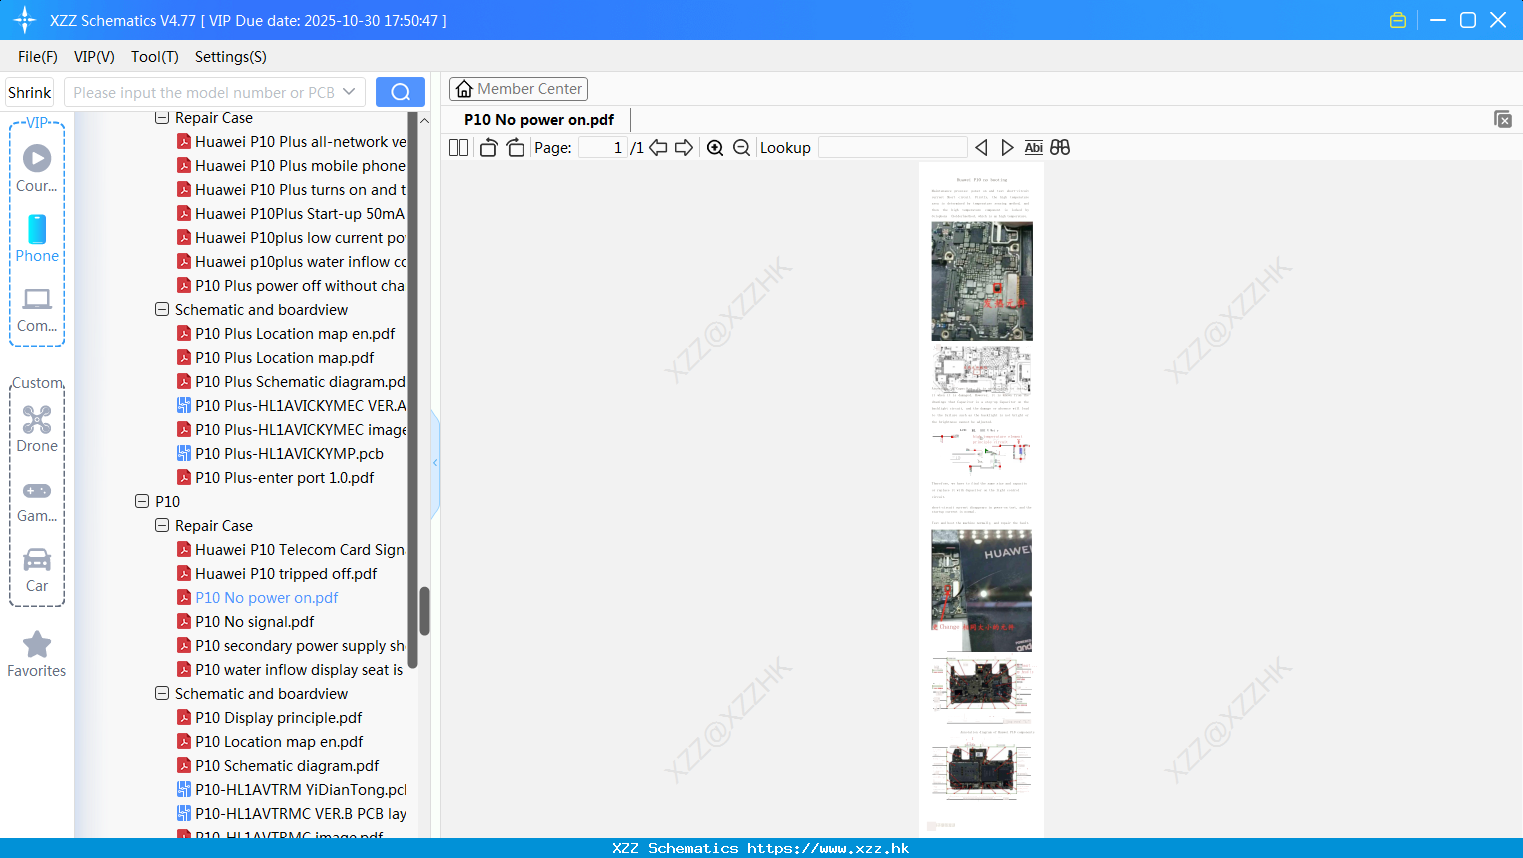1523x858 pixels.
Task: Open the File(F) menu
Action: tap(38, 57)
